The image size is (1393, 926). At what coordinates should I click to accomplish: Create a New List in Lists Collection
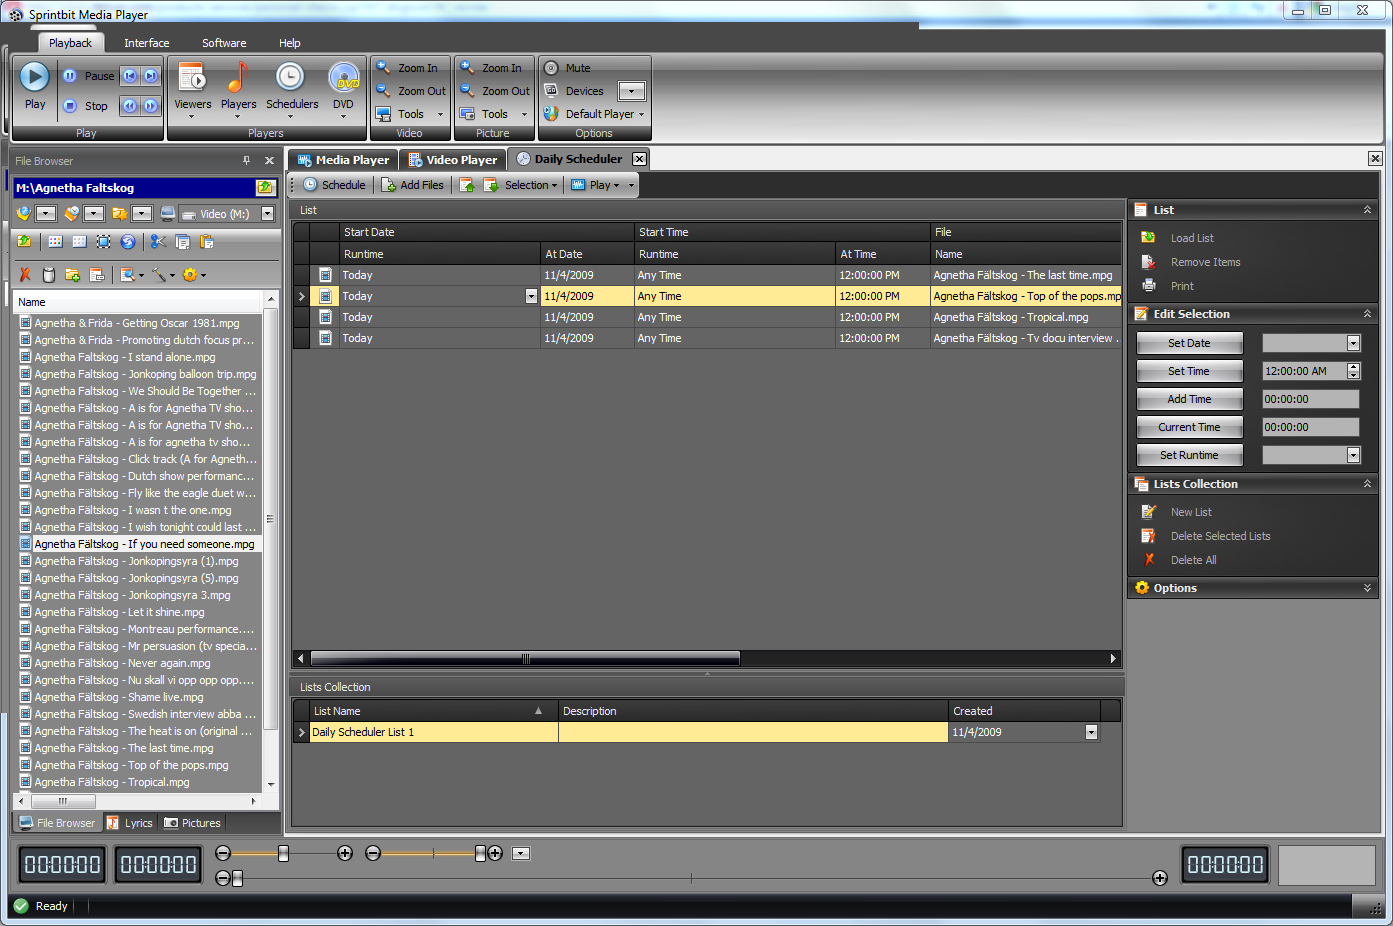coord(1191,512)
